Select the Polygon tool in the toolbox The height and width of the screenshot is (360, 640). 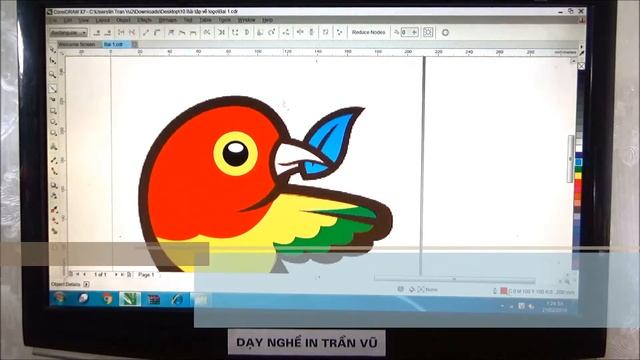53,133
